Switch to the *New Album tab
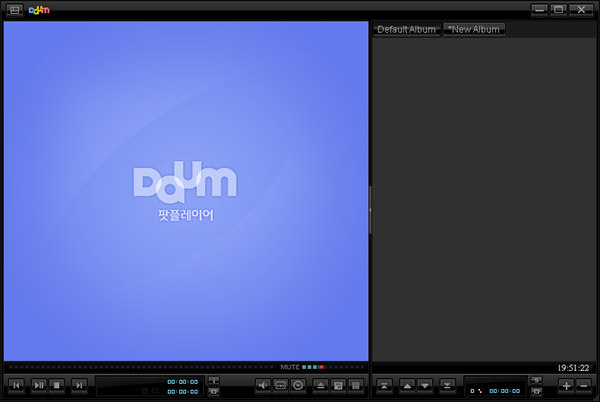Screen dimensions: 600x402 tap(474, 29)
